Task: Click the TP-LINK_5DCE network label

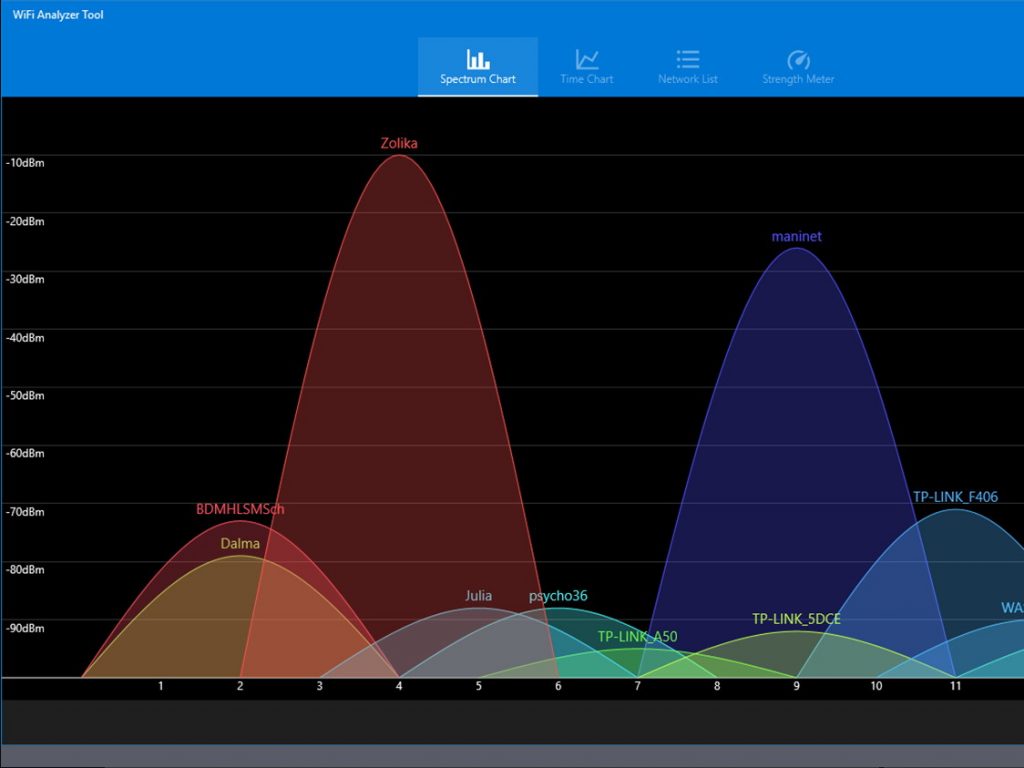Action: tap(796, 619)
